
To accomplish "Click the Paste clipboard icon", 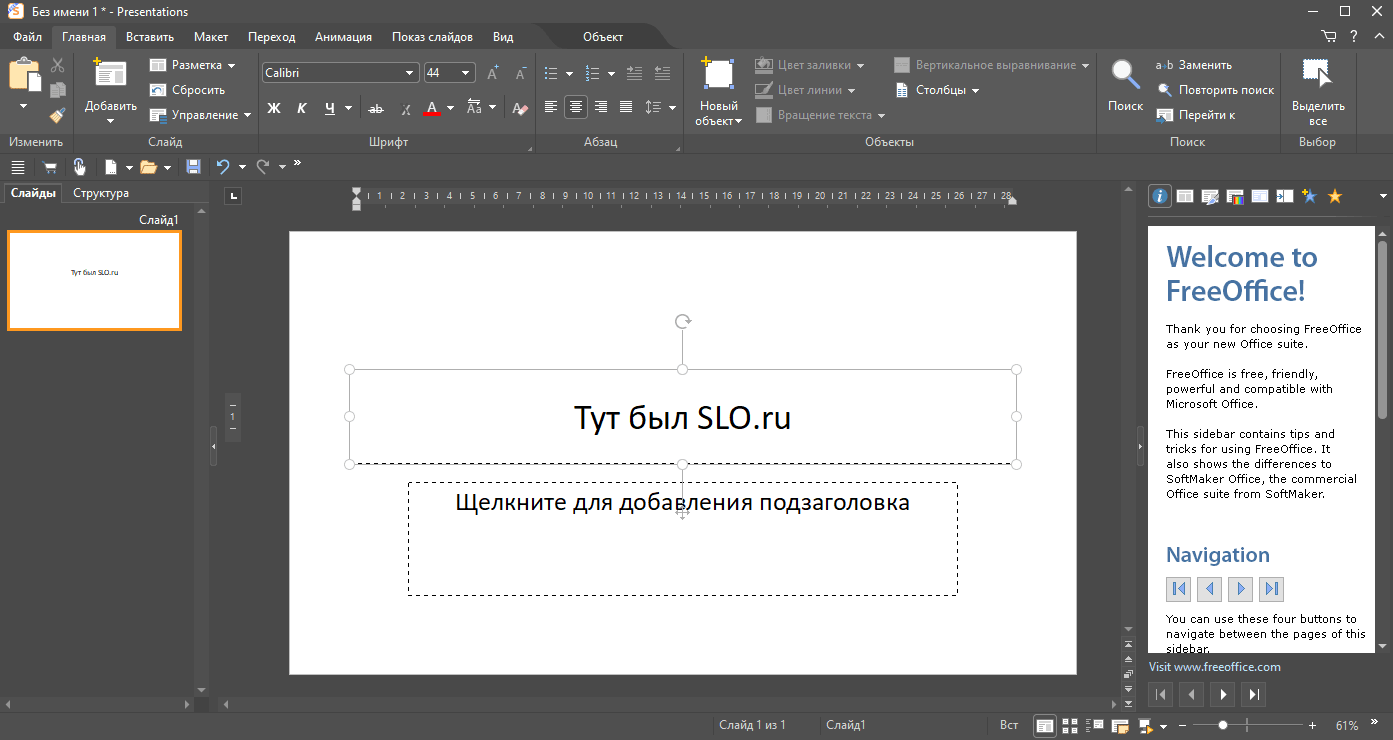I will click(24, 76).
